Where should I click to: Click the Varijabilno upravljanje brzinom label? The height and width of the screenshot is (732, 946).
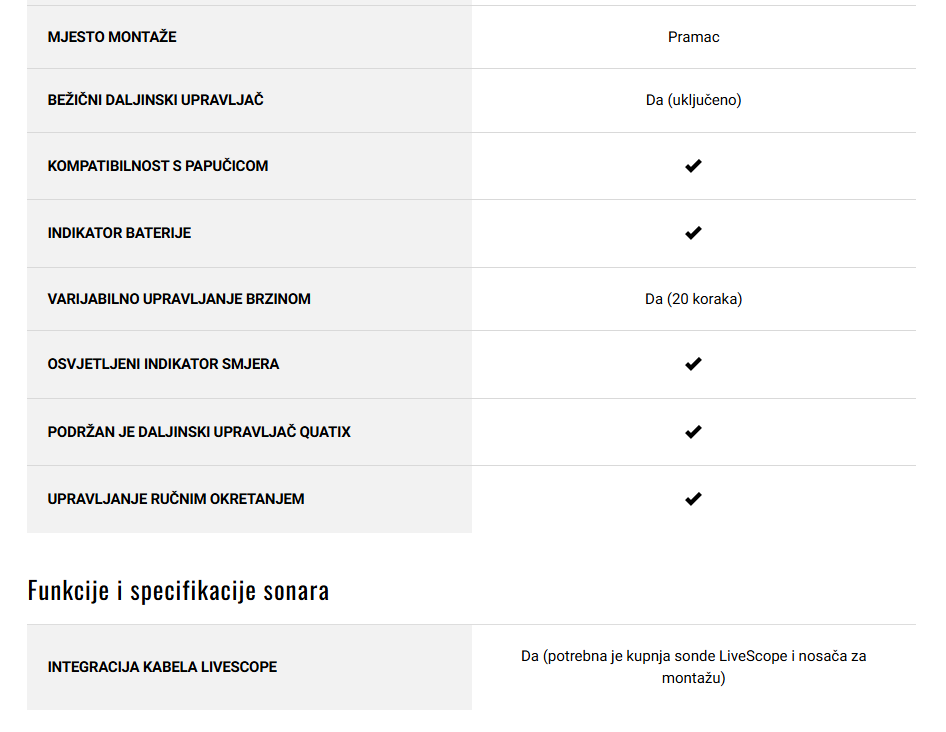coord(179,299)
